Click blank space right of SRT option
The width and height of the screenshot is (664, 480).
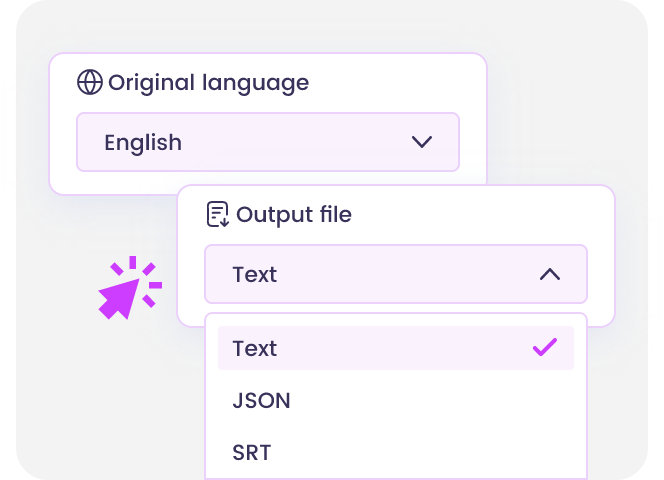tap(450, 452)
